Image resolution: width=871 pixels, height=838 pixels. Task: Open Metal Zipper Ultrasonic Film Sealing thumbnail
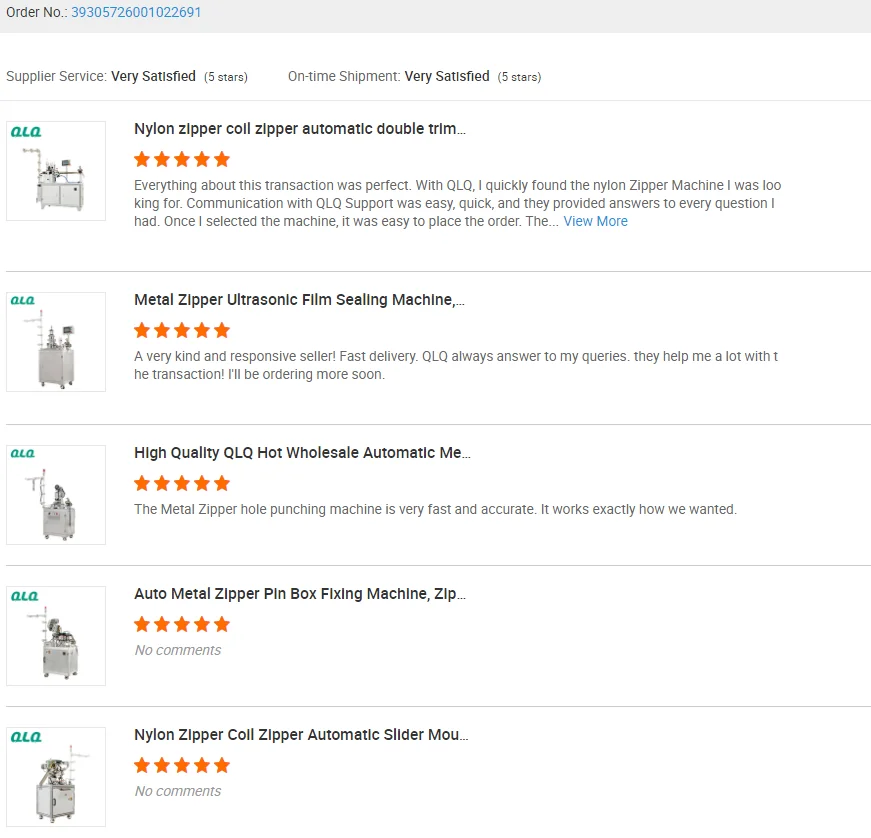pos(56,342)
